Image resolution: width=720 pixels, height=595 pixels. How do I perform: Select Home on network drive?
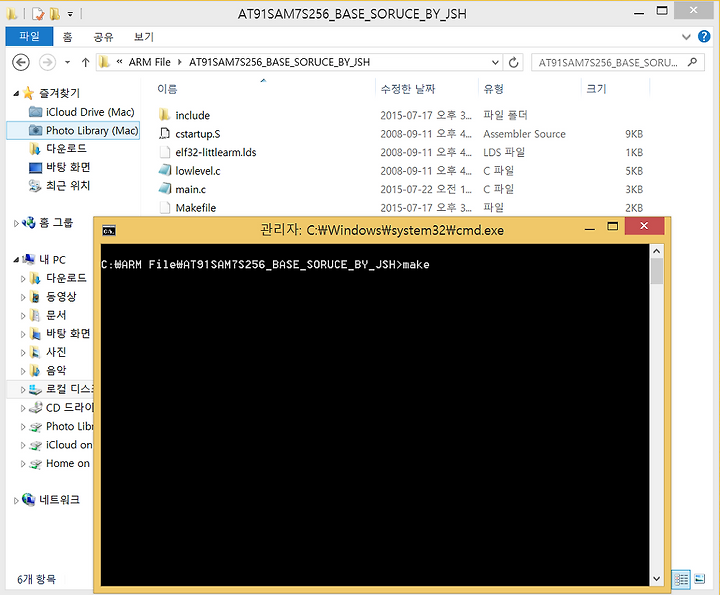click(68, 463)
